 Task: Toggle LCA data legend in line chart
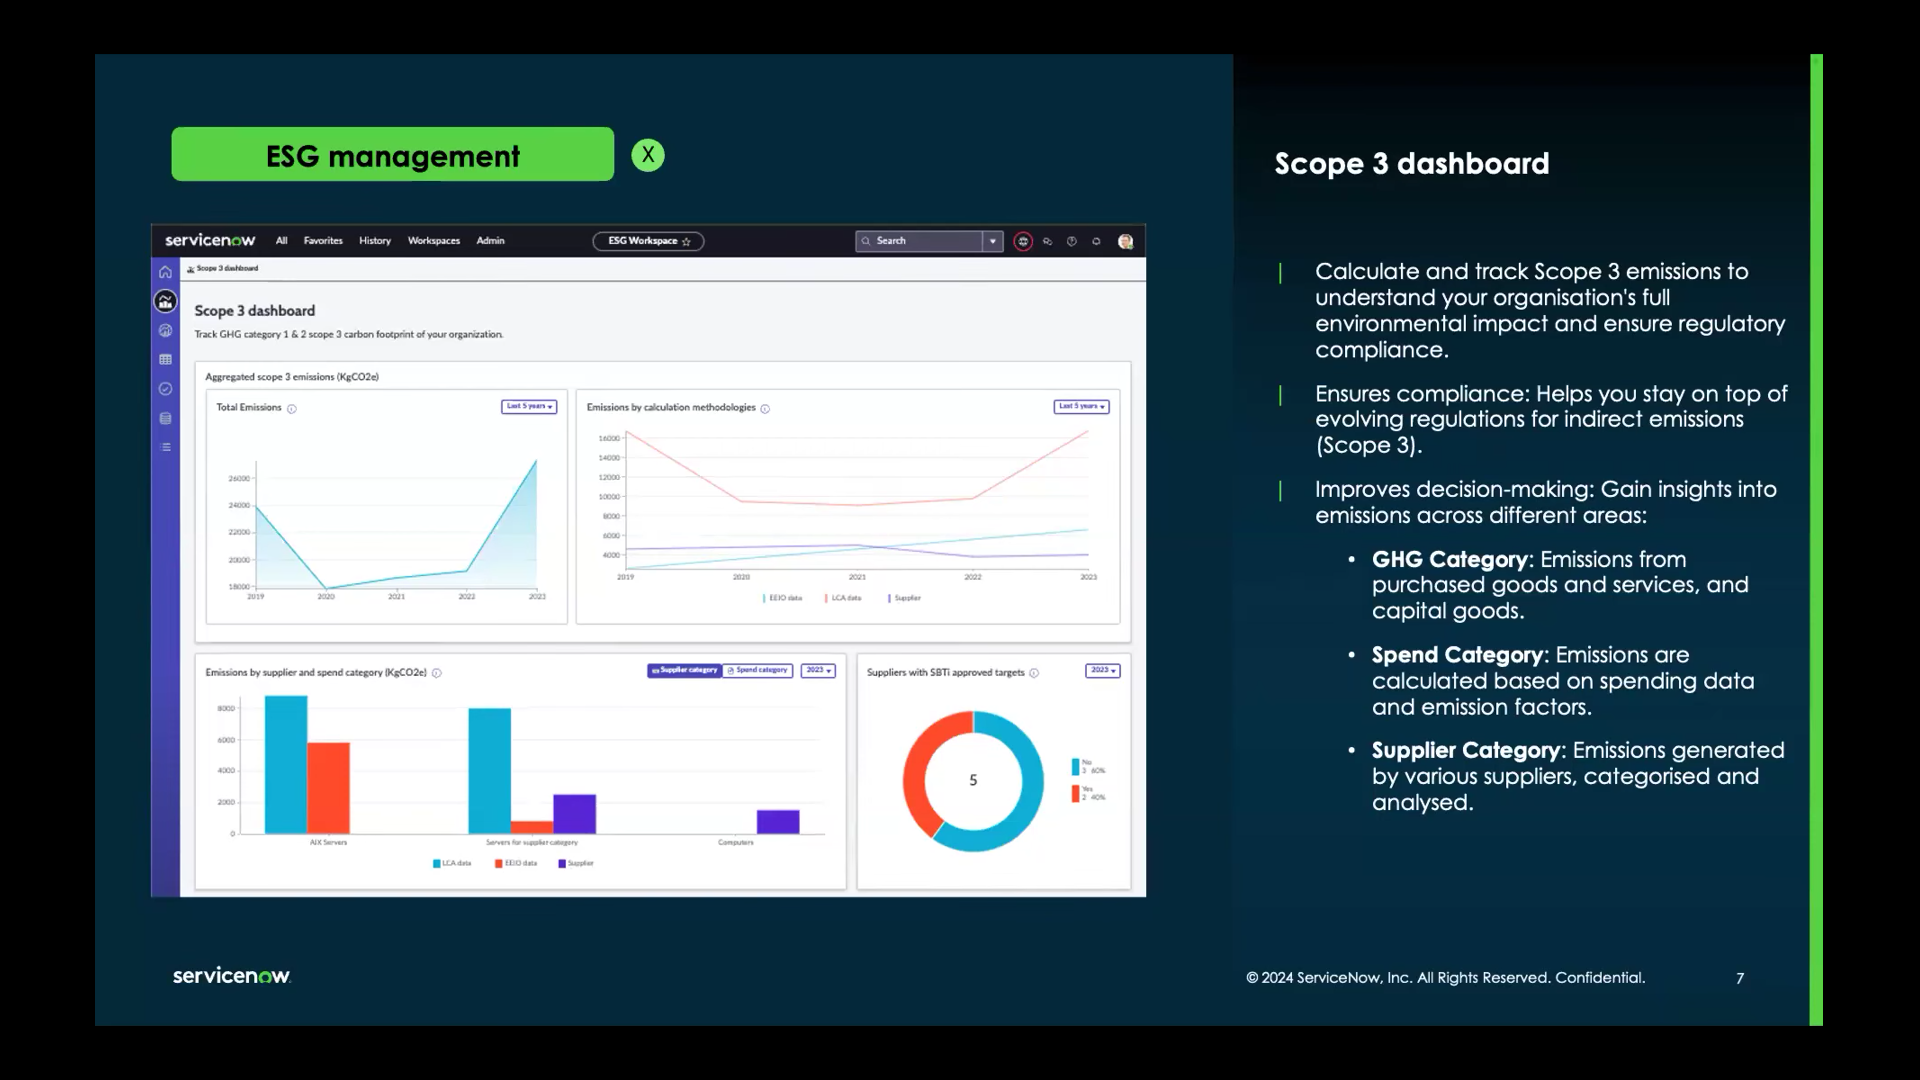tap(843, 598)
